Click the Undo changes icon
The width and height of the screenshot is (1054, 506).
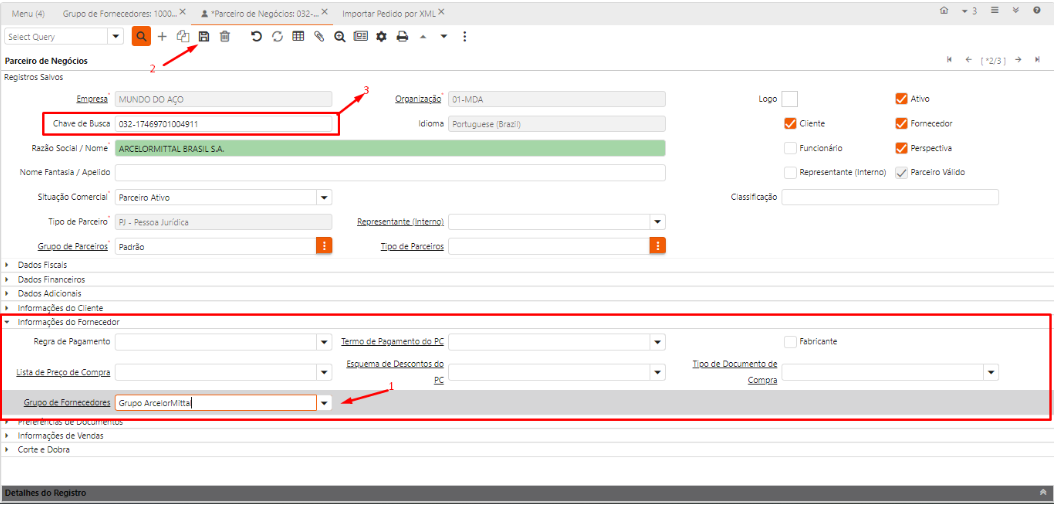coord(256,36)
